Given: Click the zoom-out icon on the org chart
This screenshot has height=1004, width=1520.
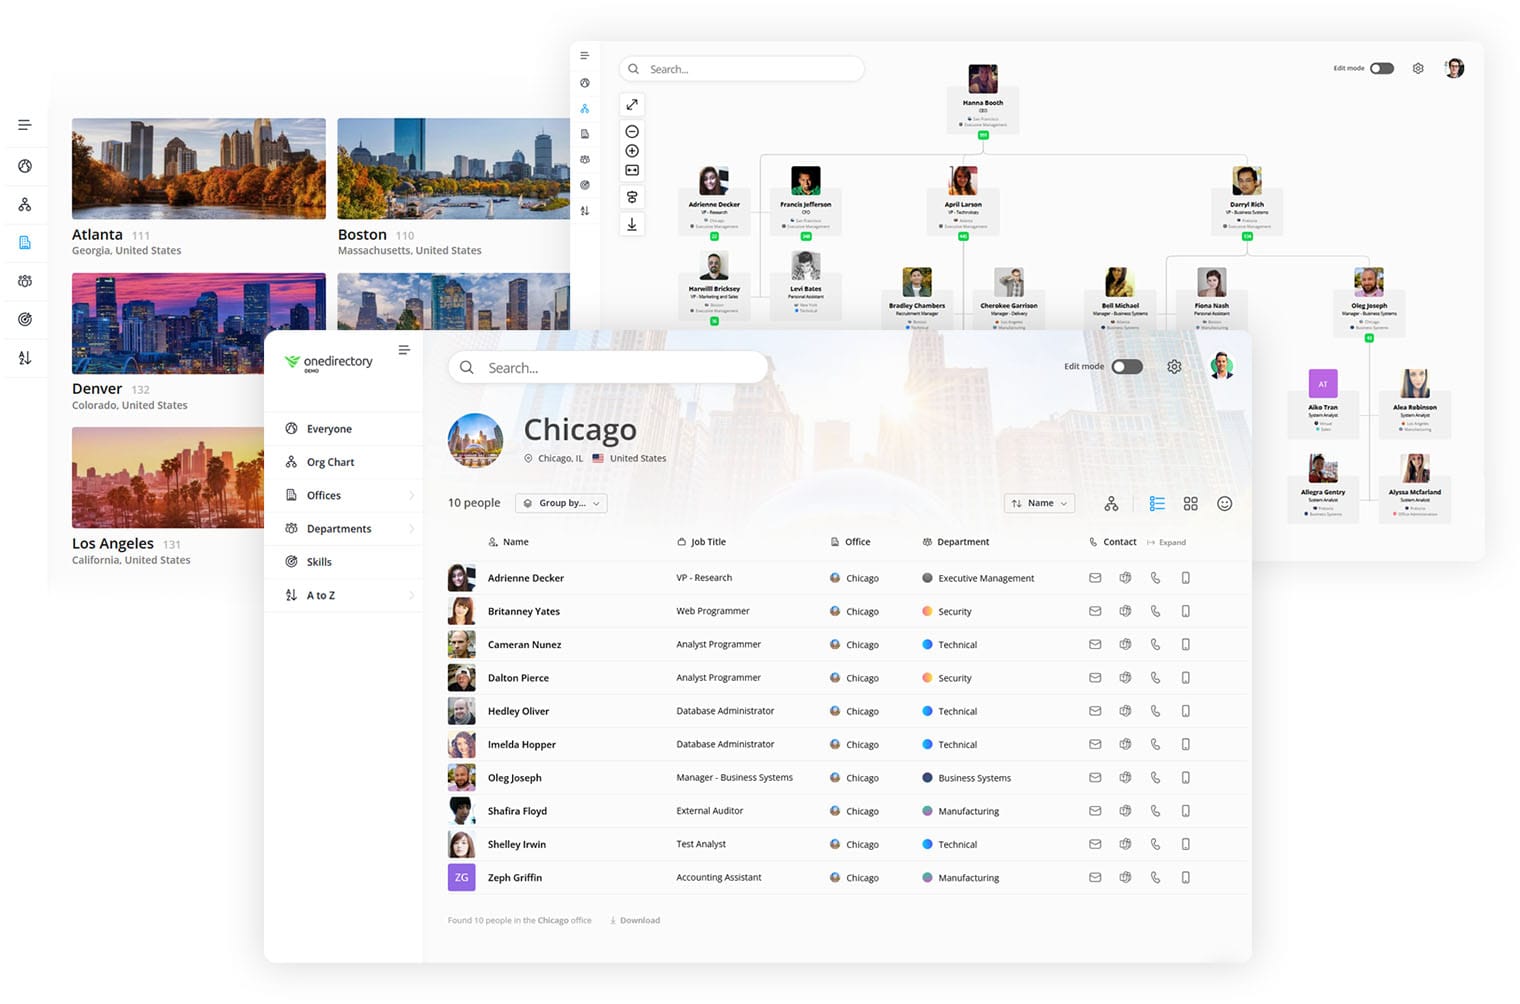Looking at the screenshot, I should click(x=632, y=131).
